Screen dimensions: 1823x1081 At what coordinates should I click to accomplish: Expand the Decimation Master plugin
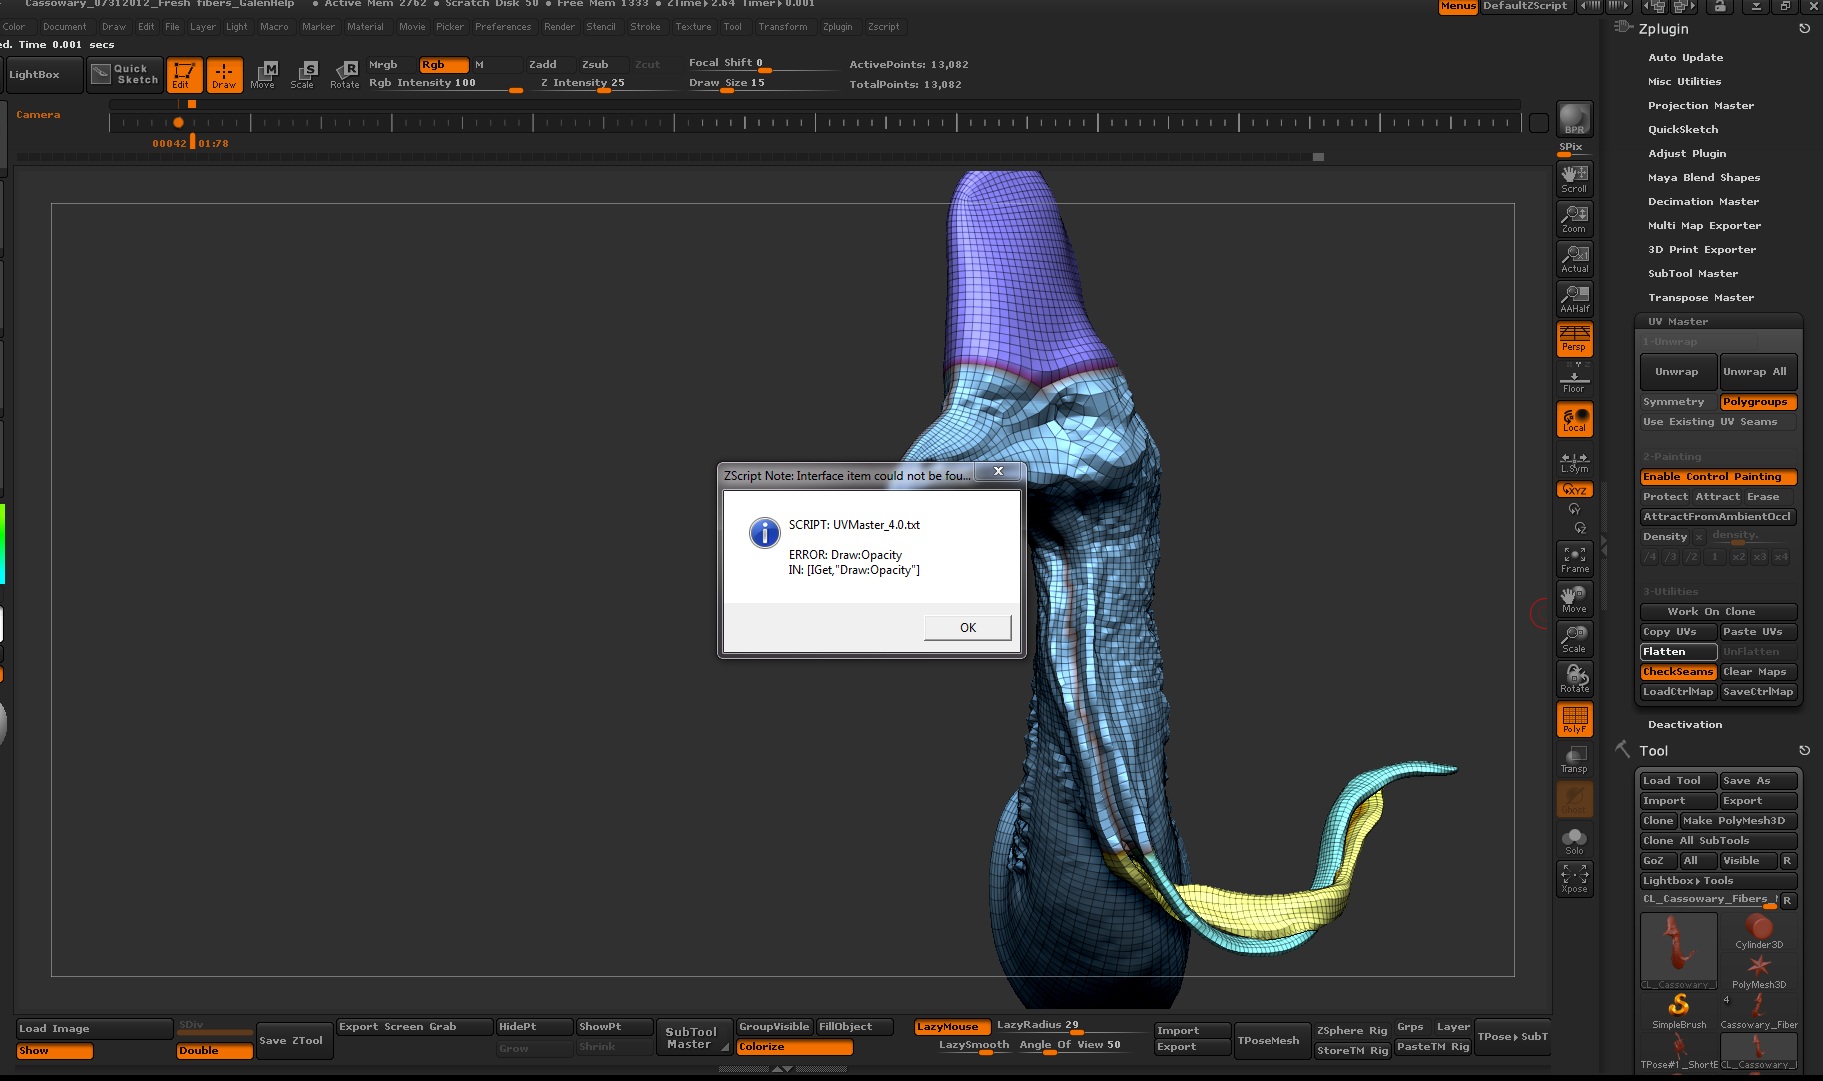(x=1703, y=202)
